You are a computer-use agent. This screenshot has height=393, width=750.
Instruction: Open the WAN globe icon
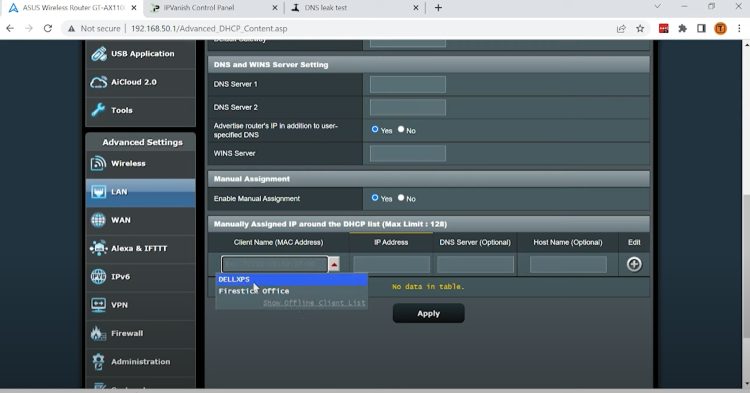(98, 220)
